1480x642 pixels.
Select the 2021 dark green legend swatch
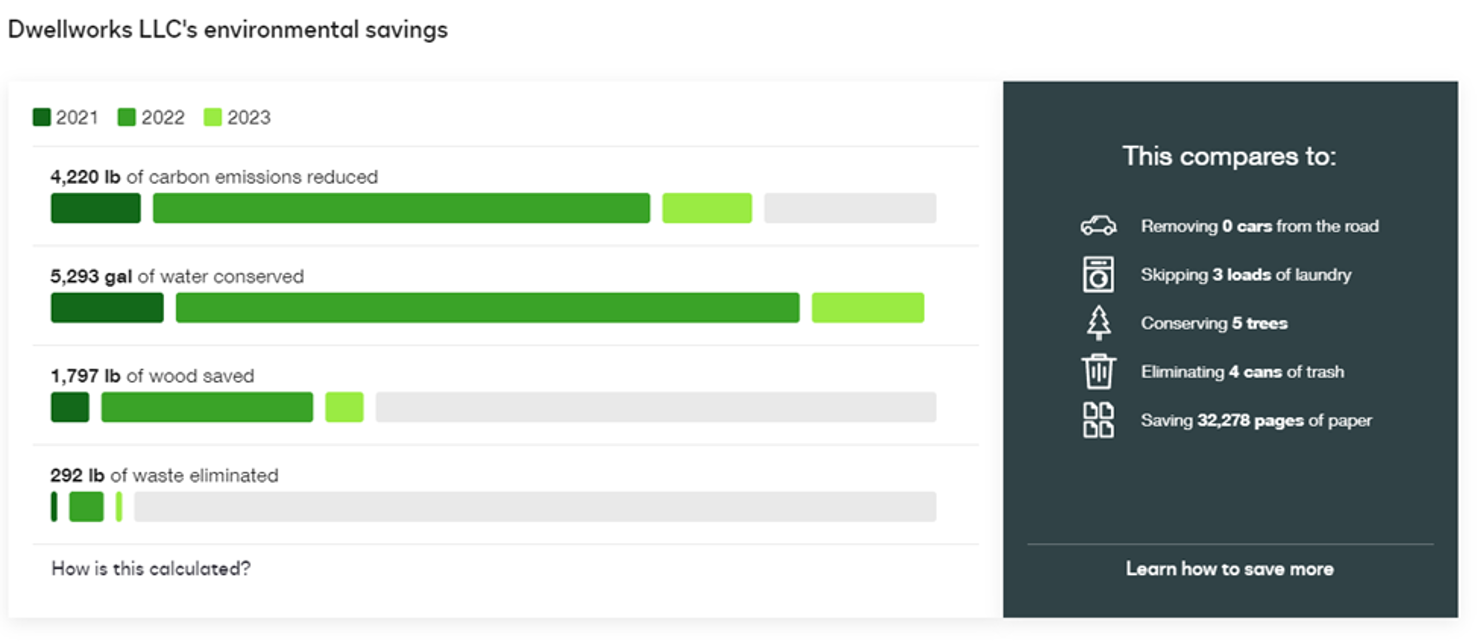coord(42,117)
